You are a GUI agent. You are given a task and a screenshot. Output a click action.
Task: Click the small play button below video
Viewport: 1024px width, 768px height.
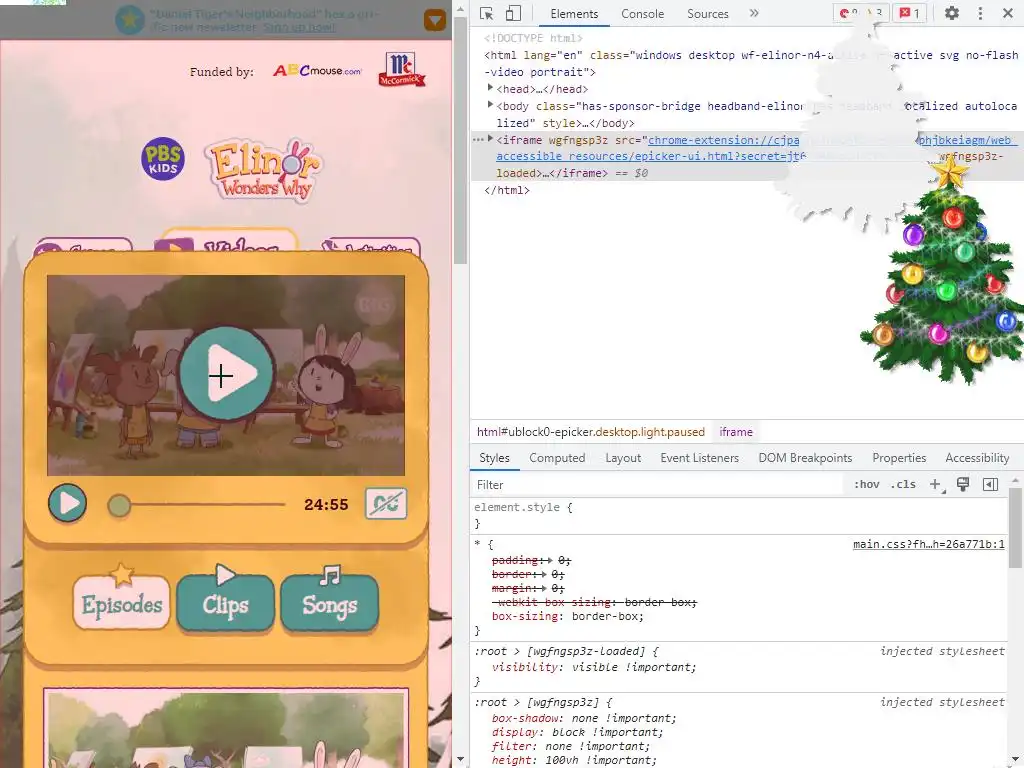coord(67,503)
